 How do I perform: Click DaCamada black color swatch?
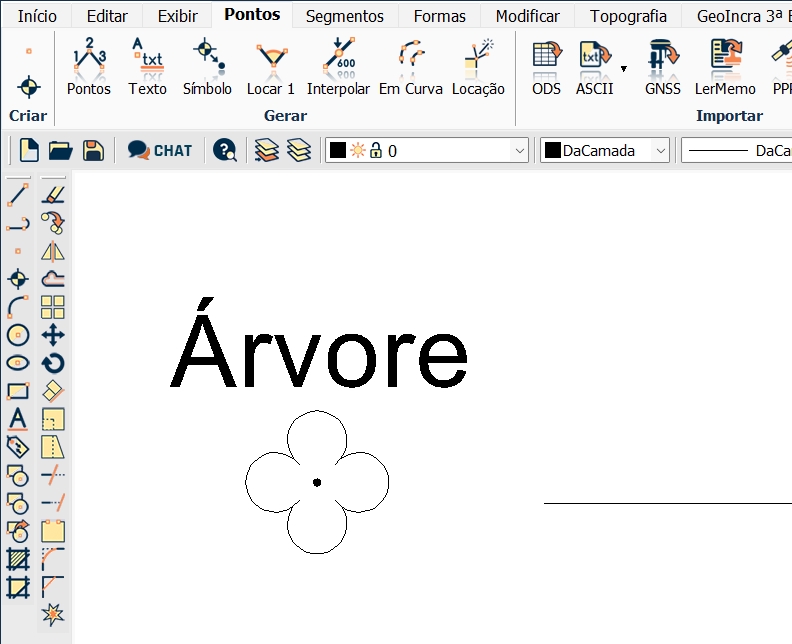click(x=553, y=151)
